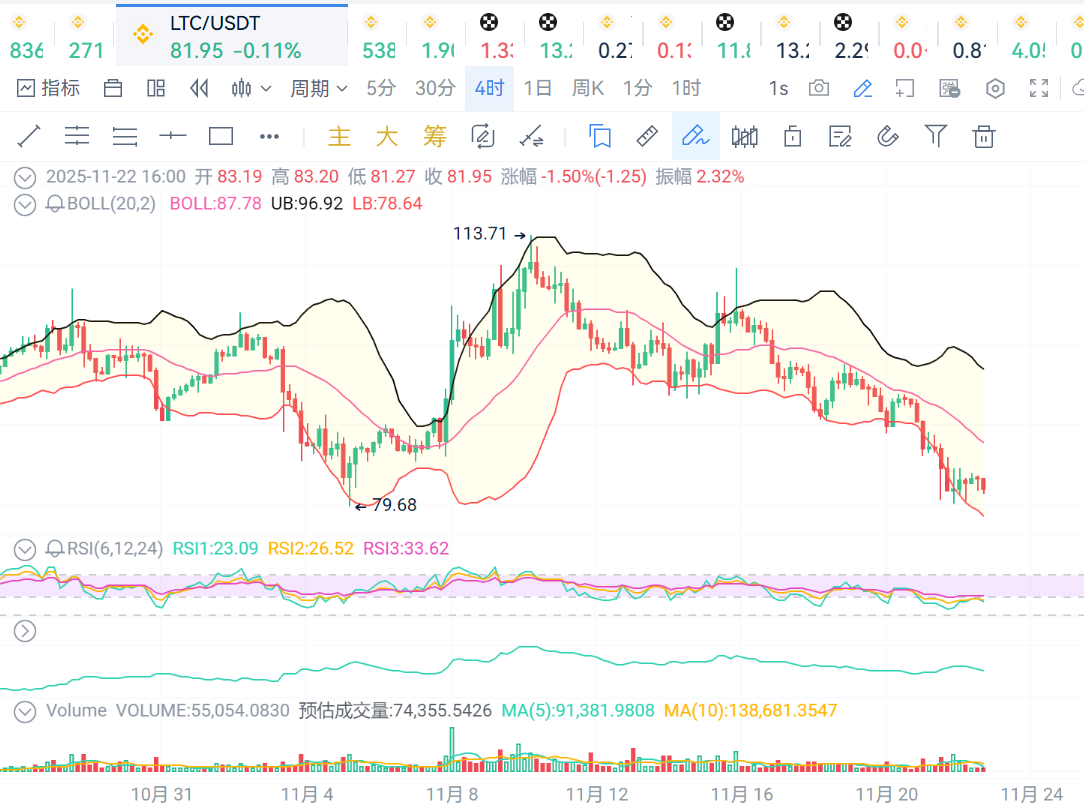Screen dimensions: 1084x811
Task: Toggle the 大 large-order indicator
Action: coord(387,136)
